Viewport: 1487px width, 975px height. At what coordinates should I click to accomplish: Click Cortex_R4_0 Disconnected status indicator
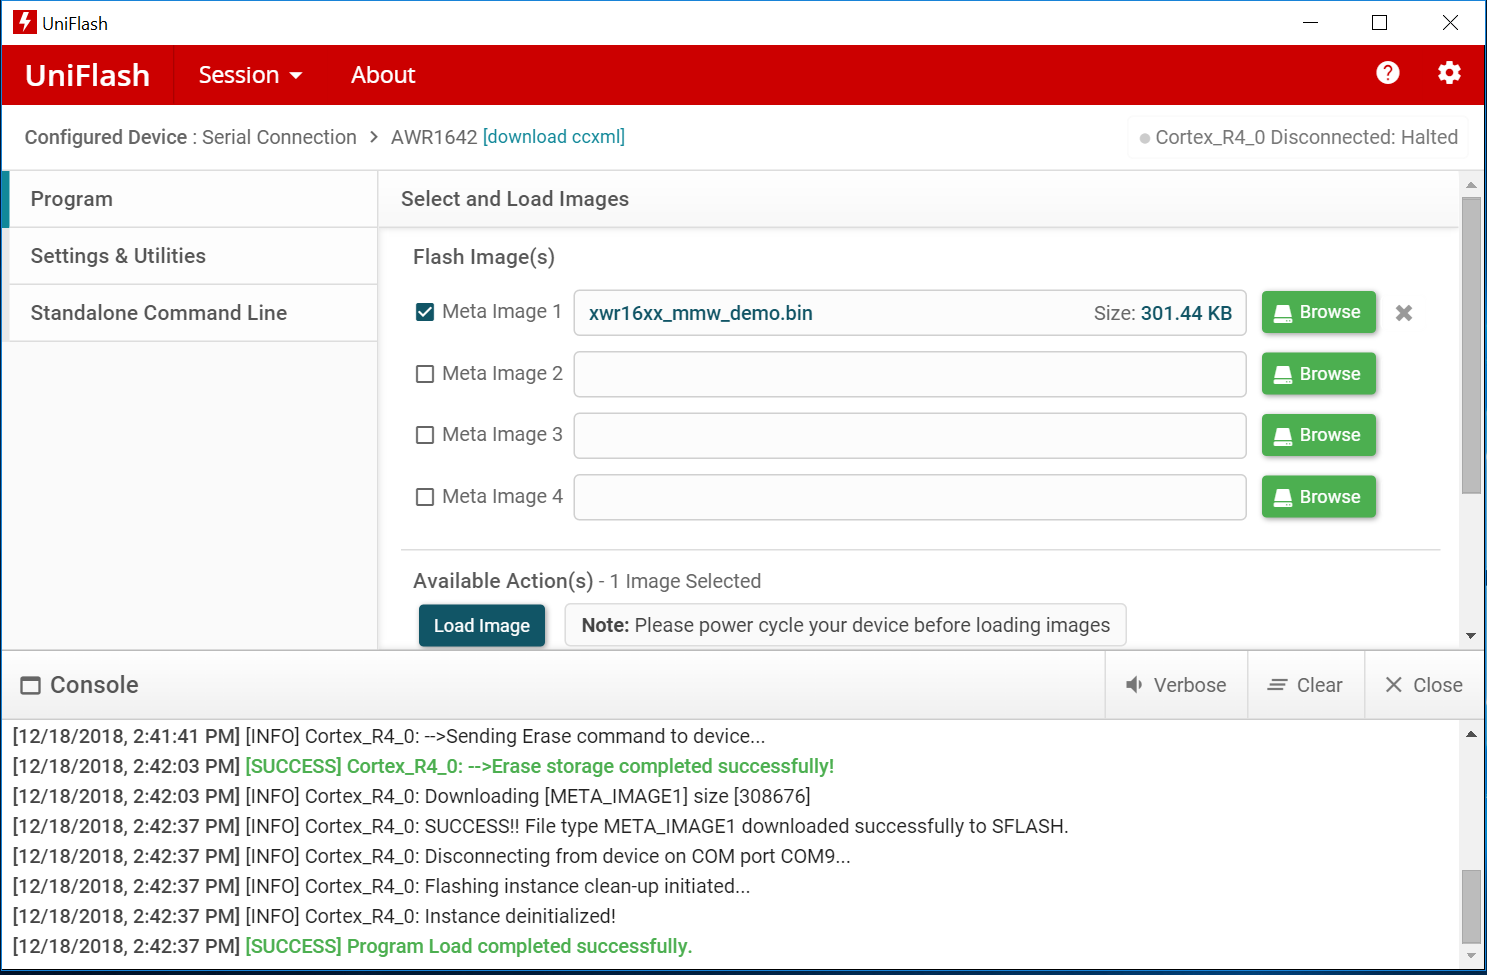tap(1299, 137)
